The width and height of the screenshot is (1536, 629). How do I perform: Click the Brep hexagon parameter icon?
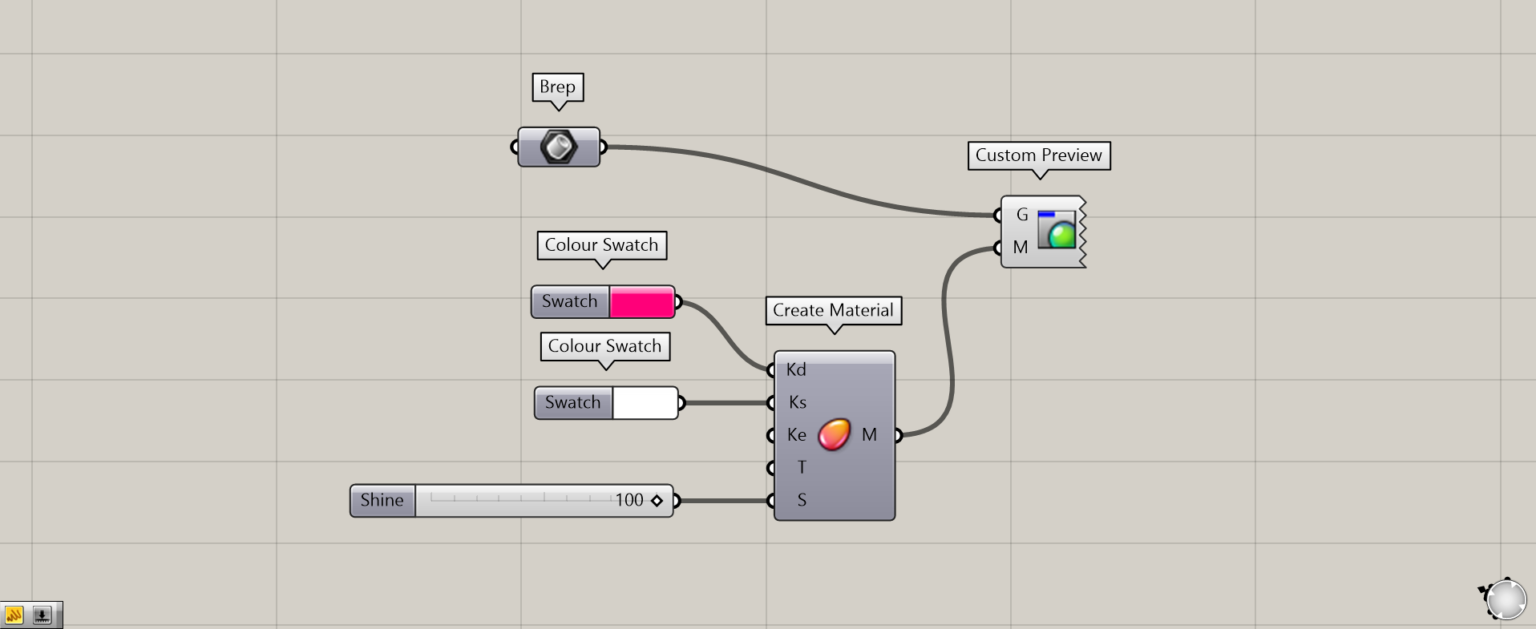tap(558, 147)
